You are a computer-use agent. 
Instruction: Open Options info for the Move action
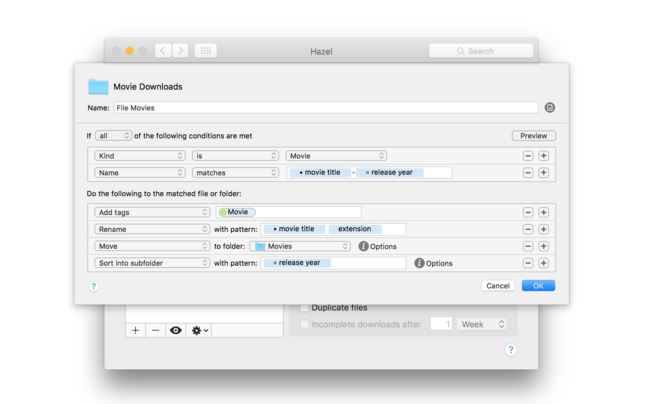[x=363, y=246]
